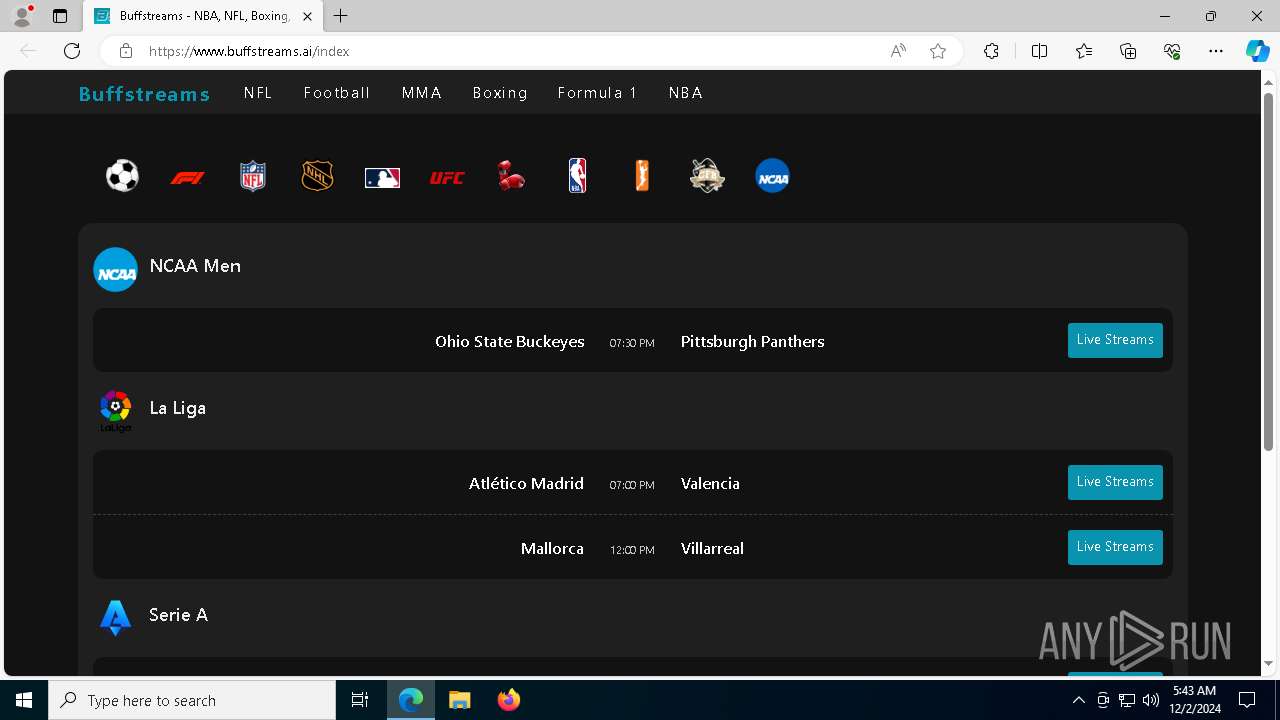The image size is (1280, 720).
Task: Open Edge Settings and more menu
Action: (x=1216, y=51)
